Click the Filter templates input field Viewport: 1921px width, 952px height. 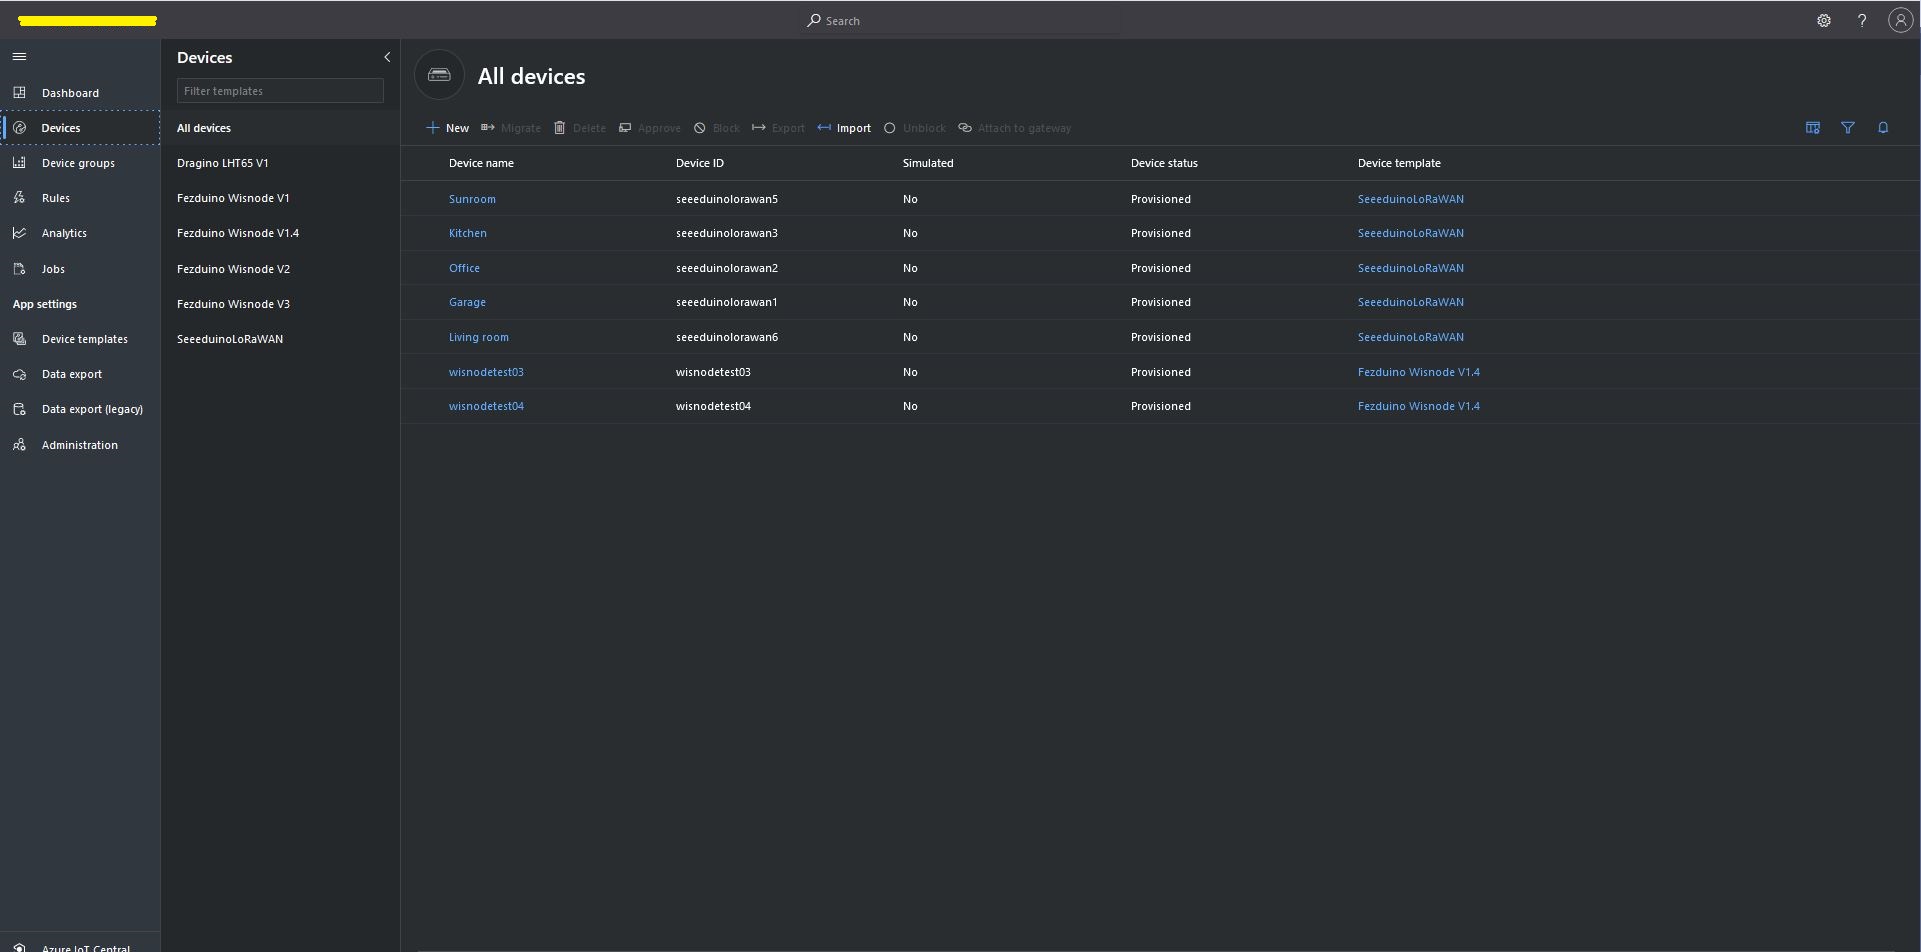click(280, 91)
